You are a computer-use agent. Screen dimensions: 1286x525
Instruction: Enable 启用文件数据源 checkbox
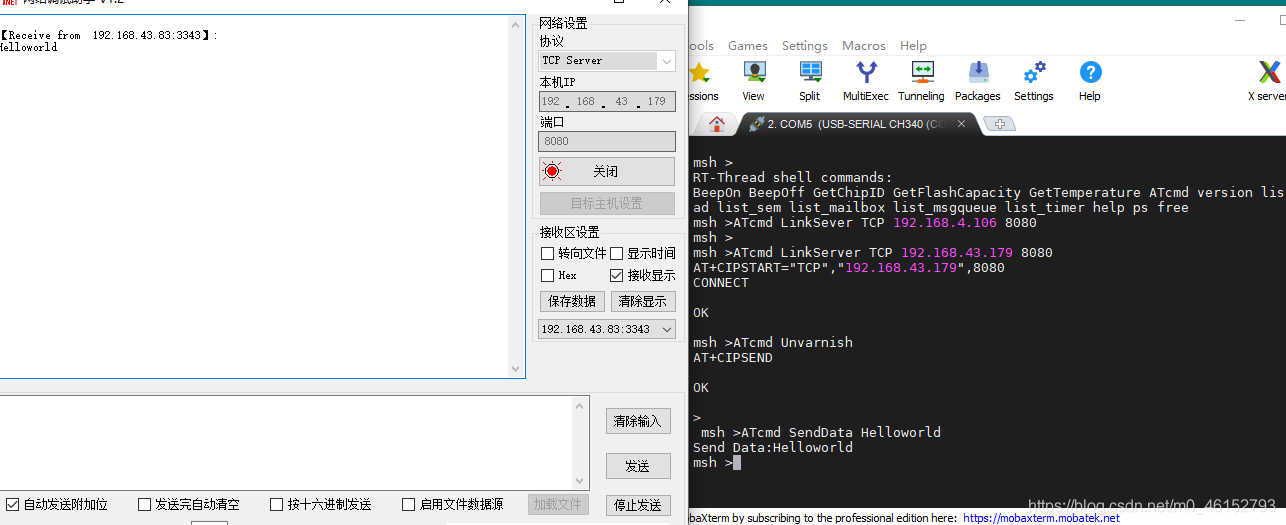[x=408, y=504]
